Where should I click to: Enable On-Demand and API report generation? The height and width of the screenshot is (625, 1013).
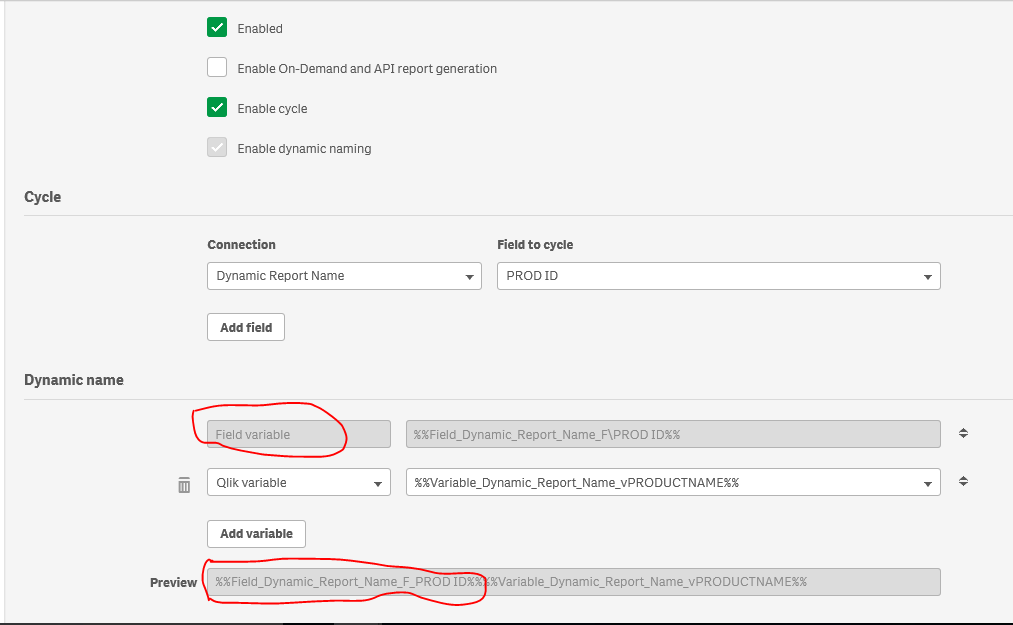217,68
